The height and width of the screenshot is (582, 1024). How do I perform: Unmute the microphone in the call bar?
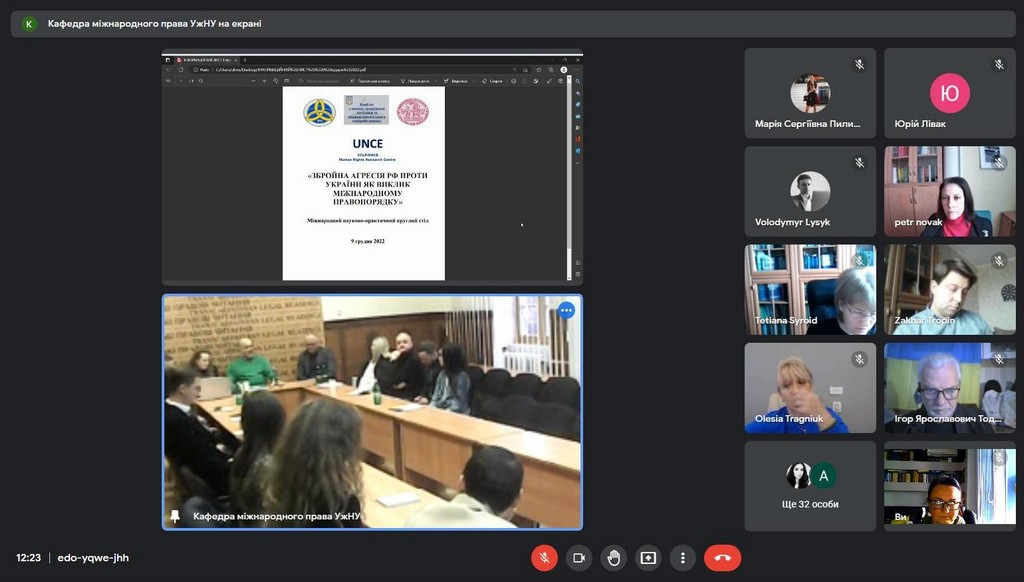pyautogui.click(x=544, y=558)
